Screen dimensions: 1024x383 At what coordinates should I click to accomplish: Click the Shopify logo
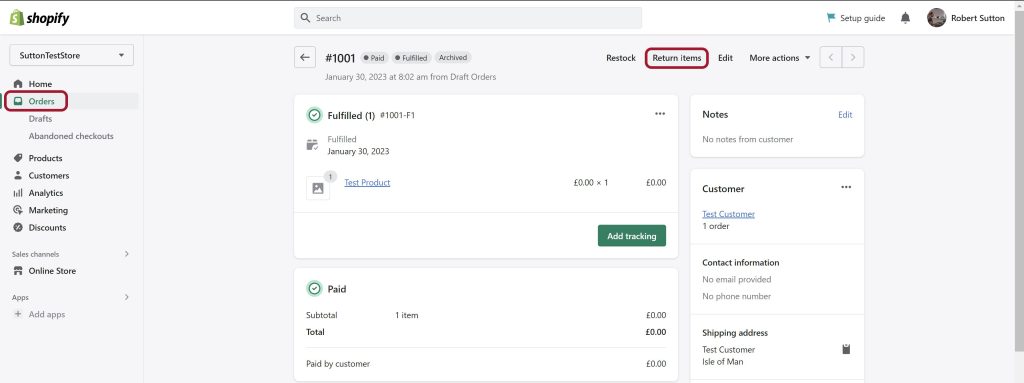pyautogui.click(x=39, y=18)
